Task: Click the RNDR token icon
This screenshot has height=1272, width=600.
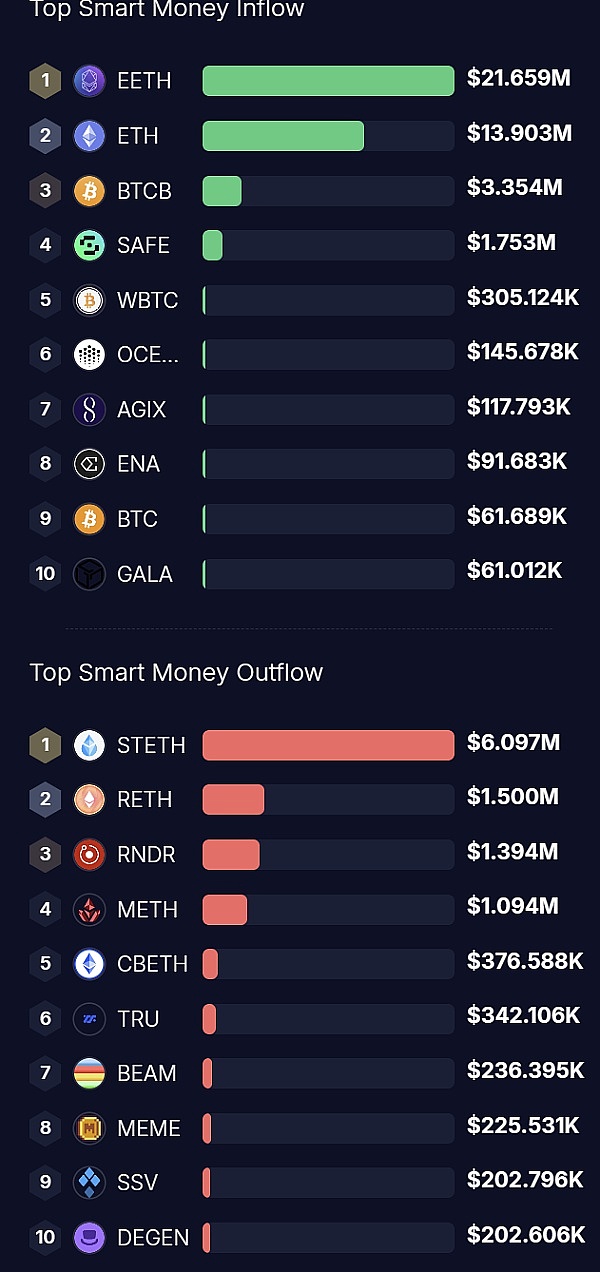Action: pos(89,855)
